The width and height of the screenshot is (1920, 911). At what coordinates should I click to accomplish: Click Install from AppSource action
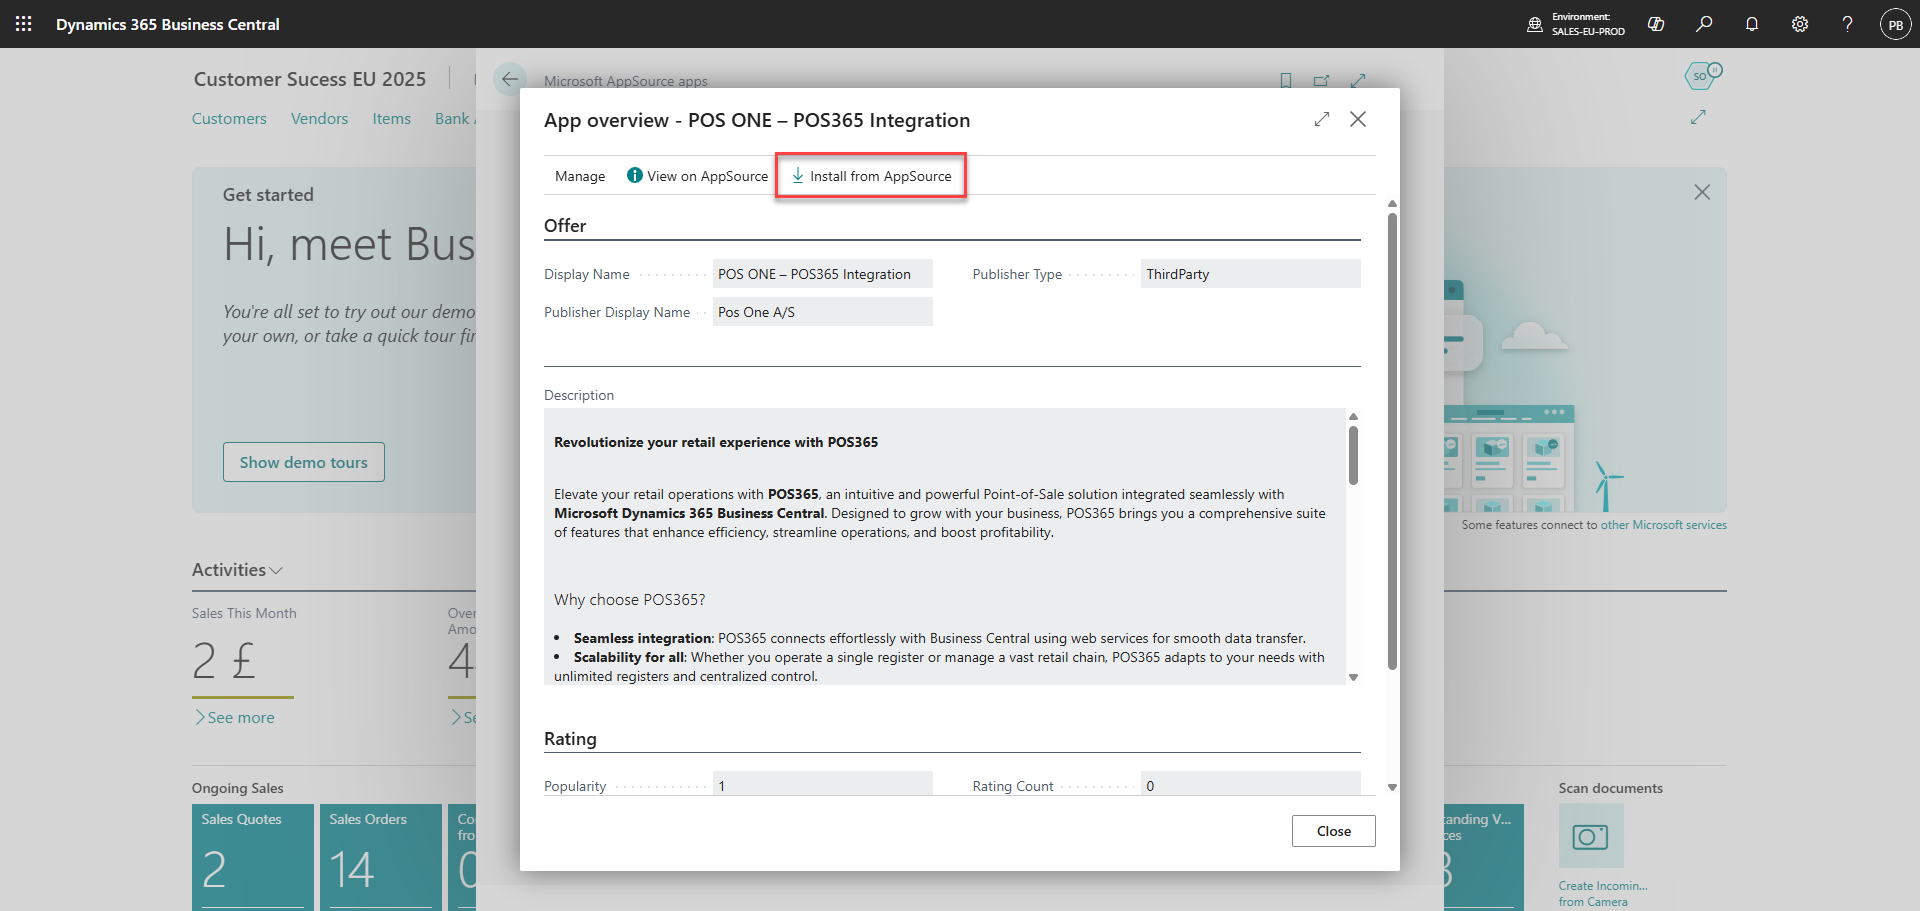coord(871,176)
